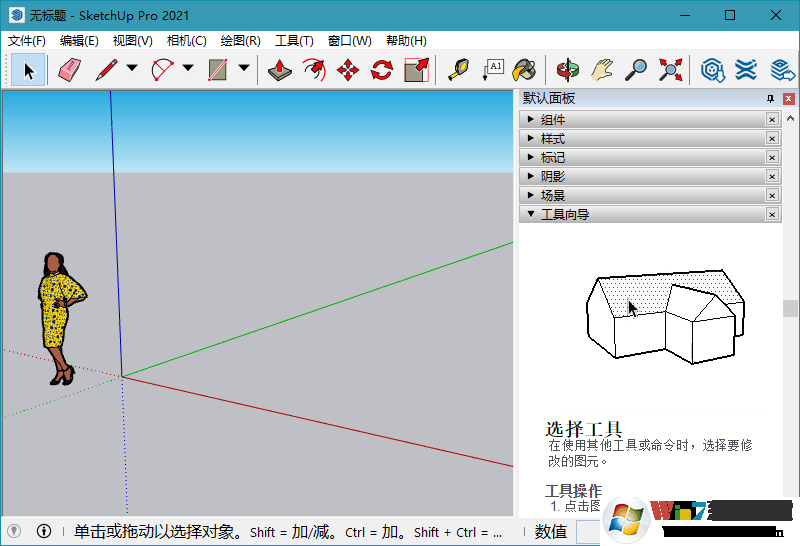Click the tray scrollbar thumb
Viewport: 800px width, 546px height.
click(790, 309)
